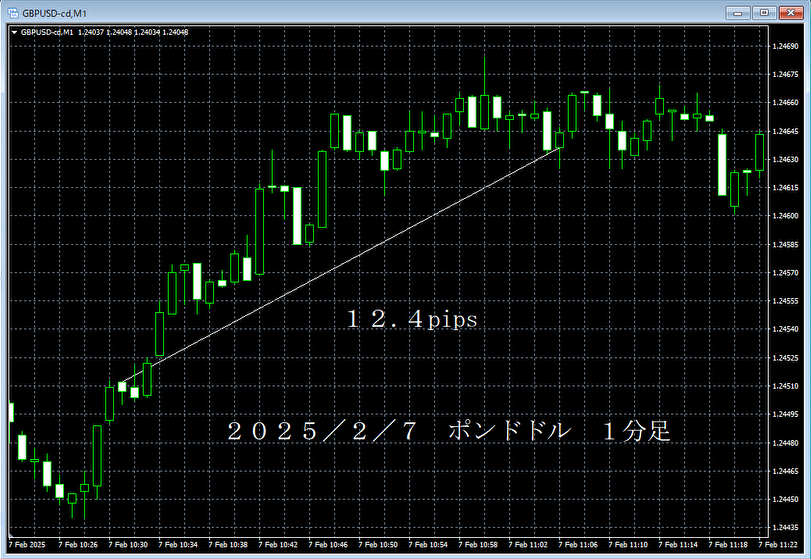Click the 1.24660 price scale label
This screenshot has height=559, width=811.
click(785, 103)
